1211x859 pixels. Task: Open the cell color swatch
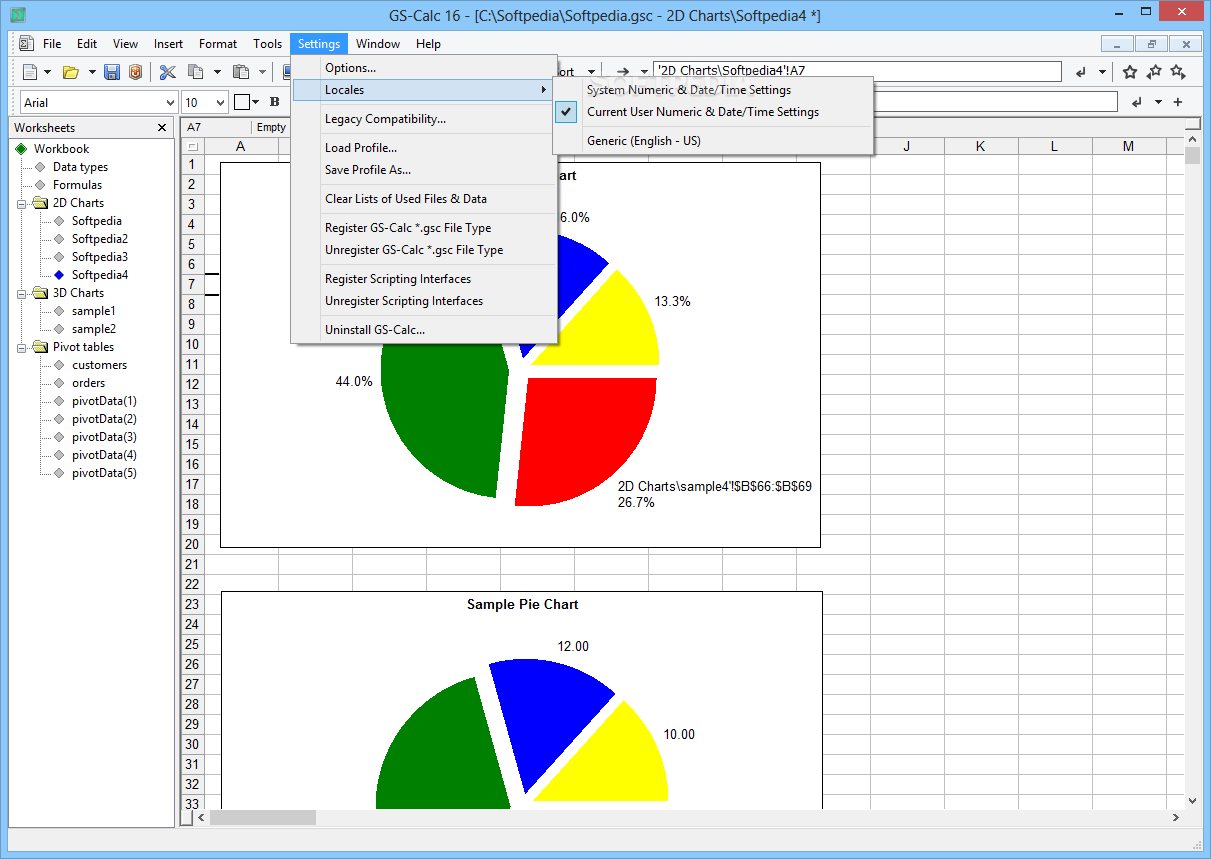point(241,102)
